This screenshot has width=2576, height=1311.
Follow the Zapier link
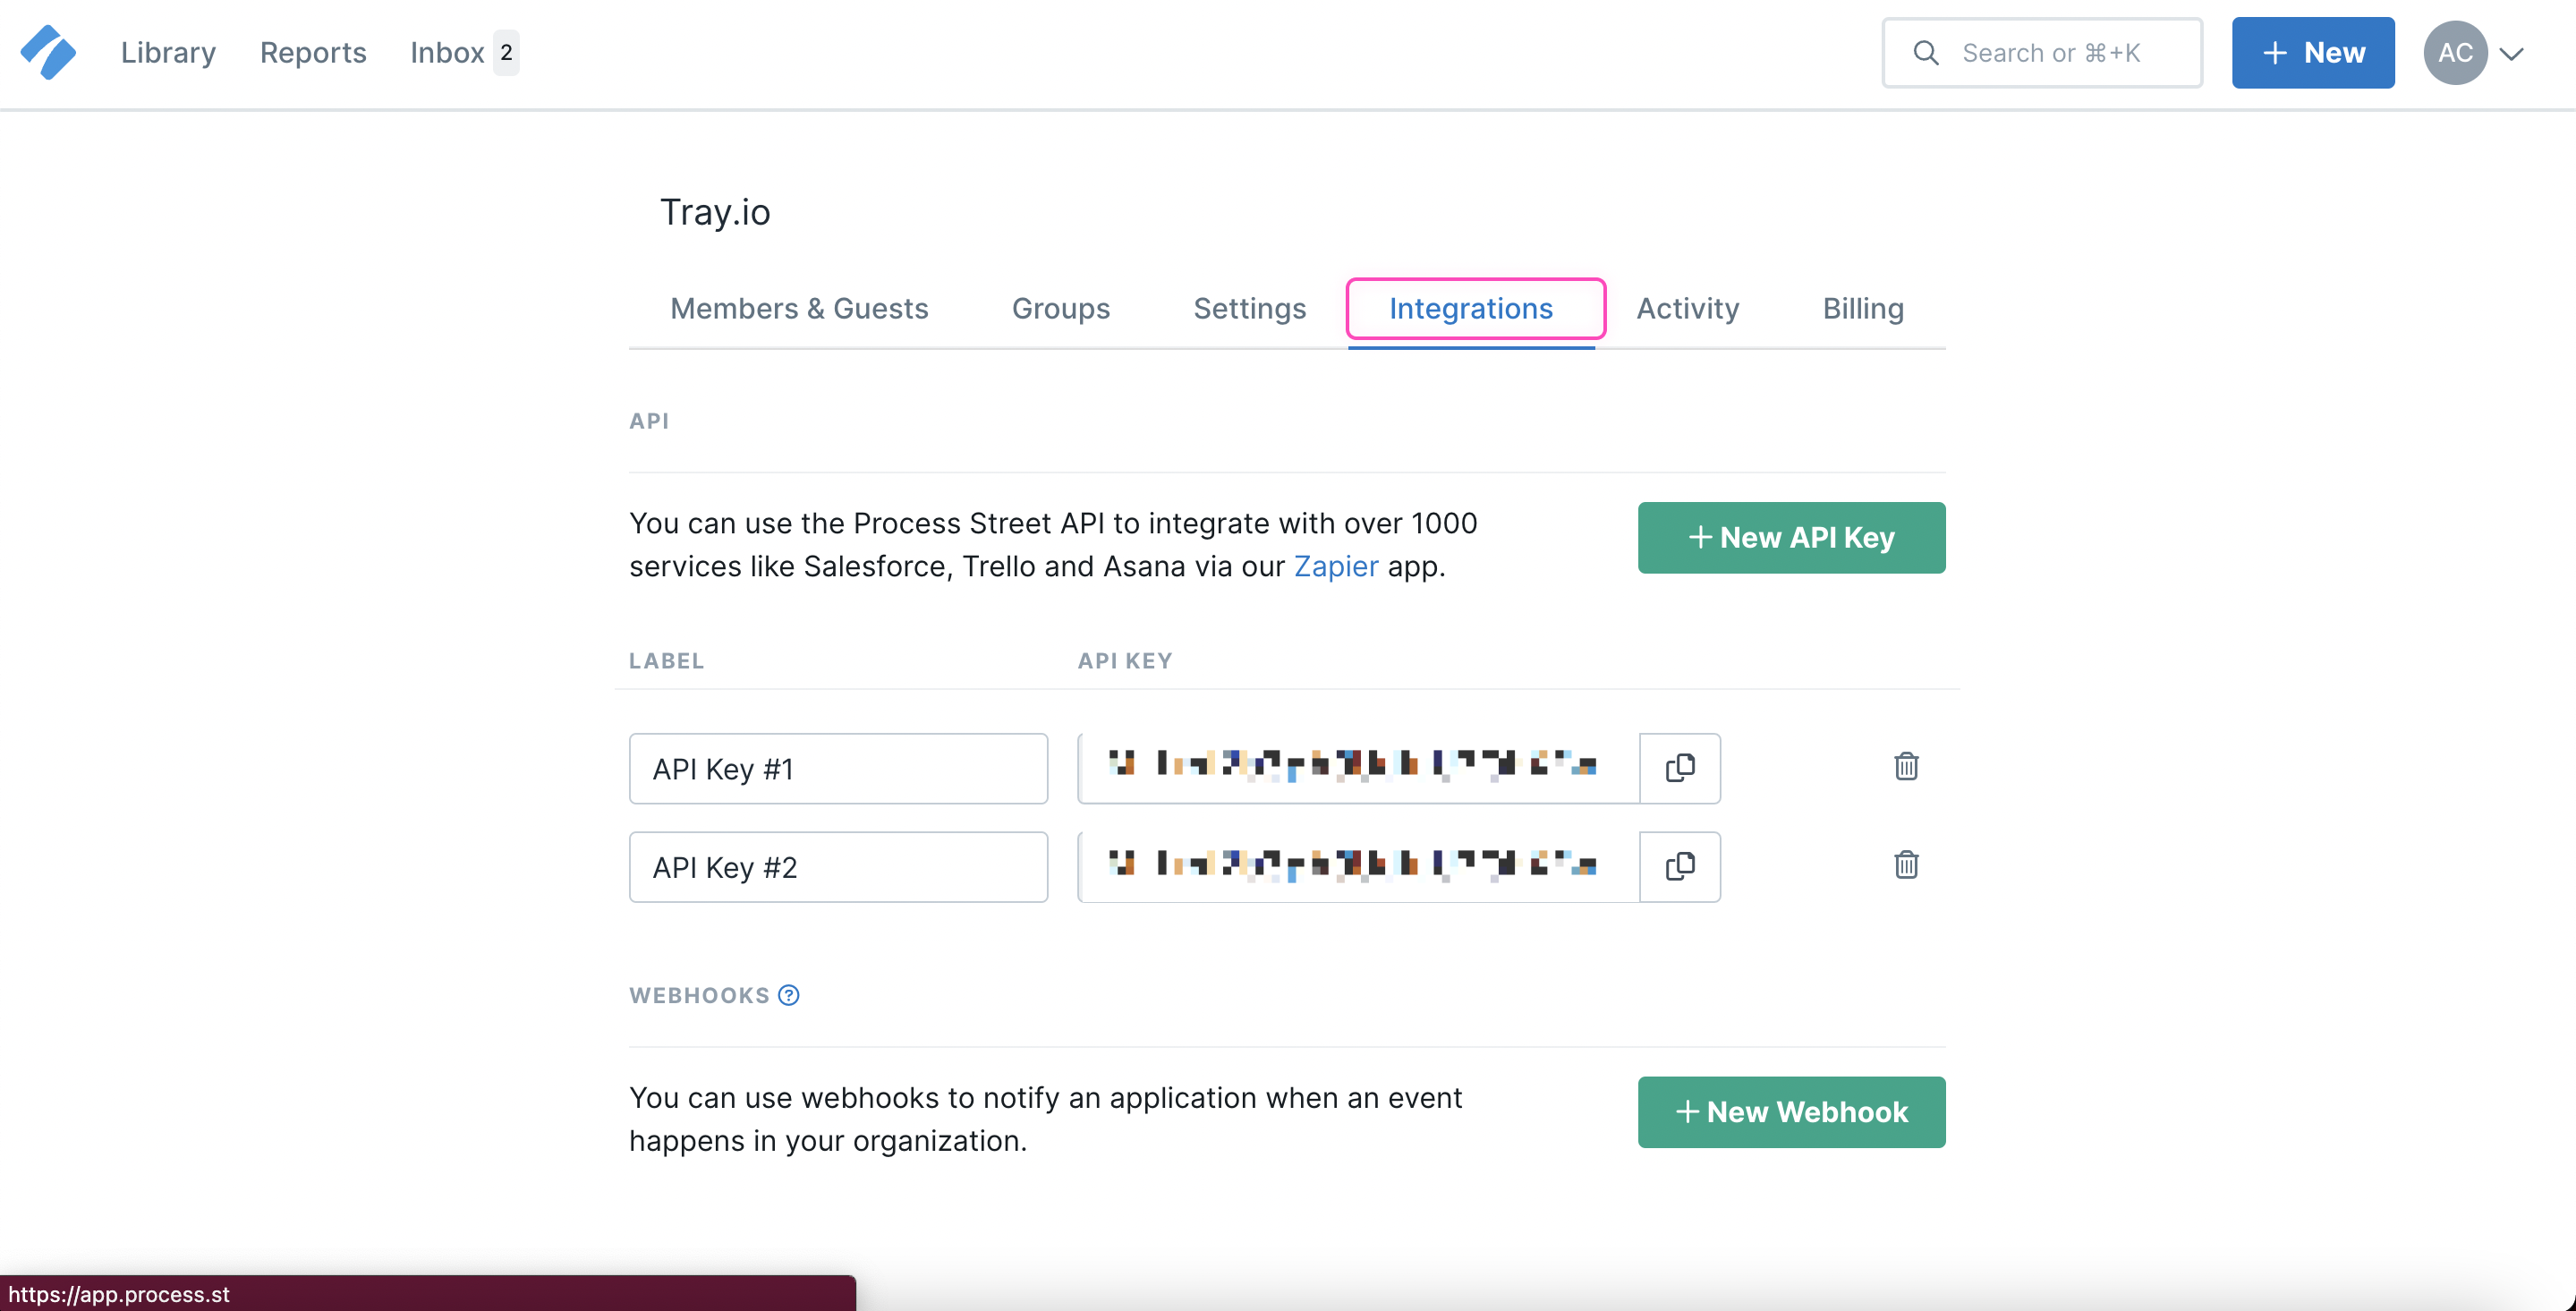click(x=1335, y=567)
